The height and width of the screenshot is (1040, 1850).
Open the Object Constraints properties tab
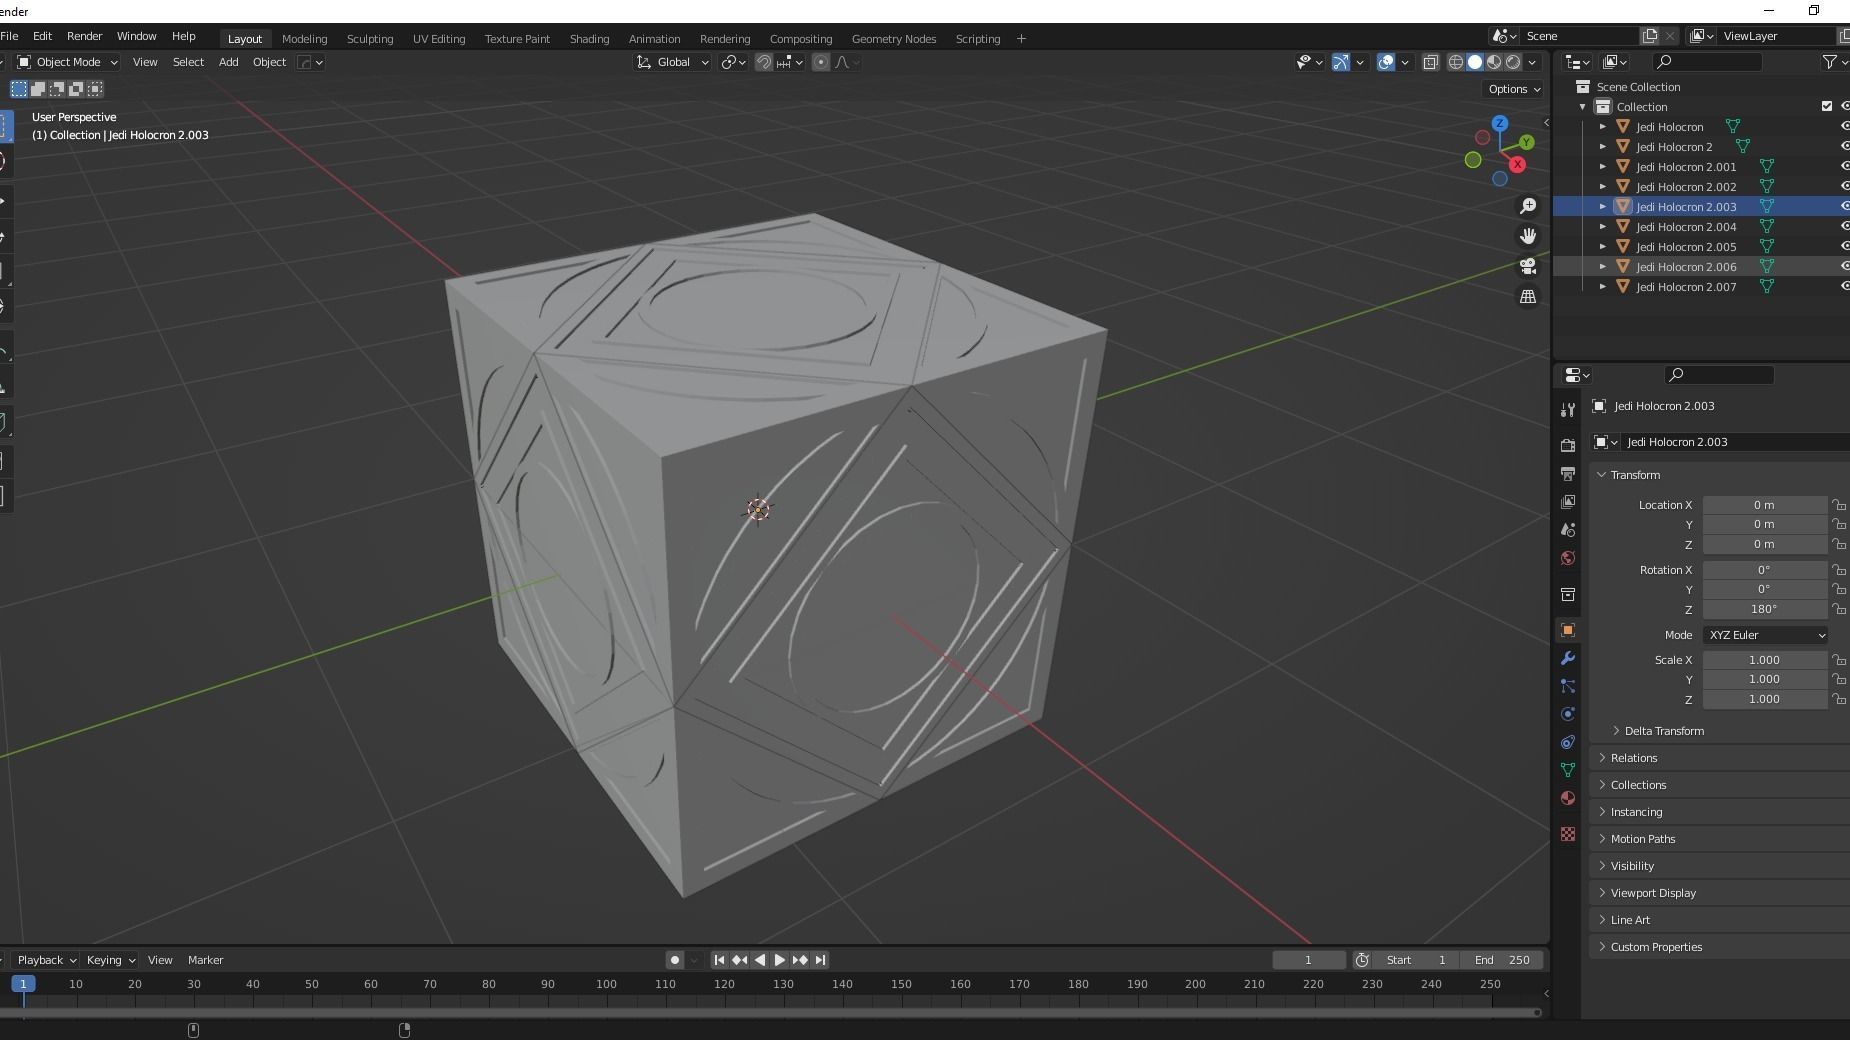pos(1568,742)
